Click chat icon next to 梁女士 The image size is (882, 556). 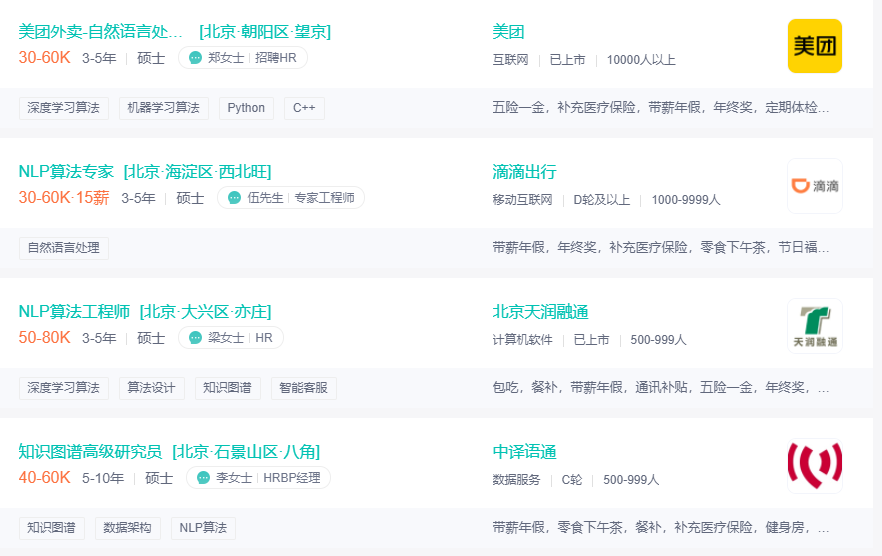[195, 338]
